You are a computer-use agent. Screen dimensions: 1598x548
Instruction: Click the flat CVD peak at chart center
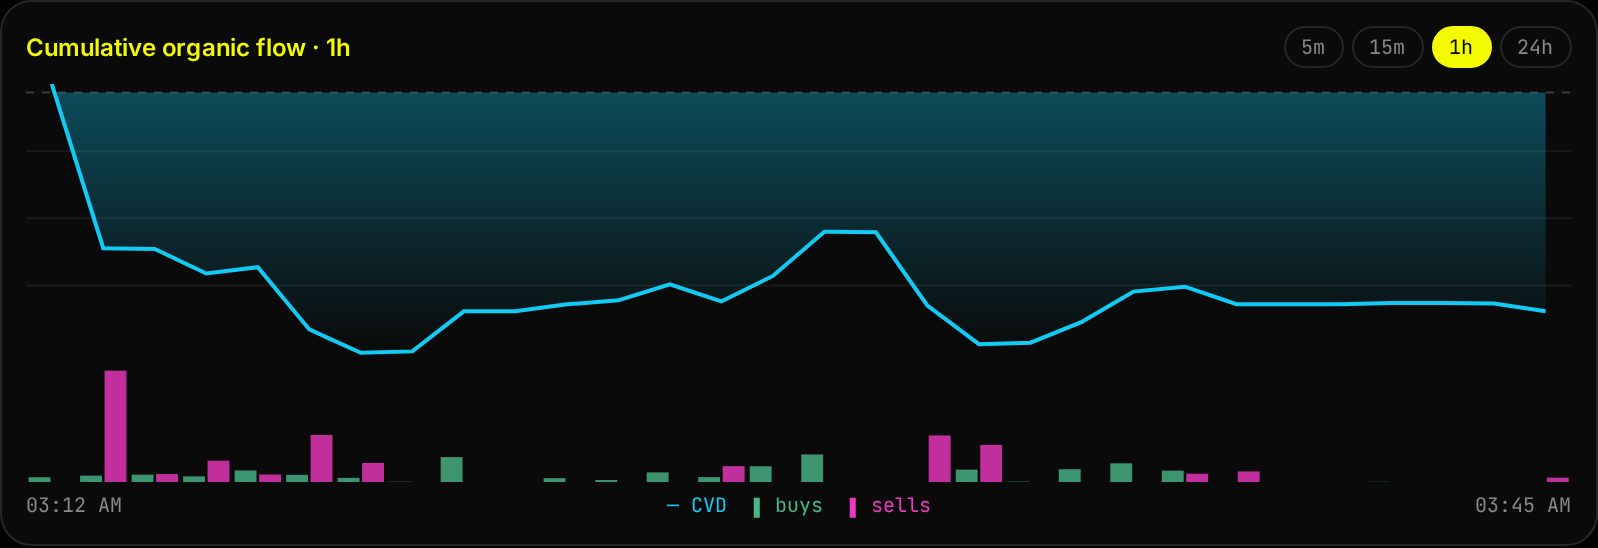pos(850,232)
